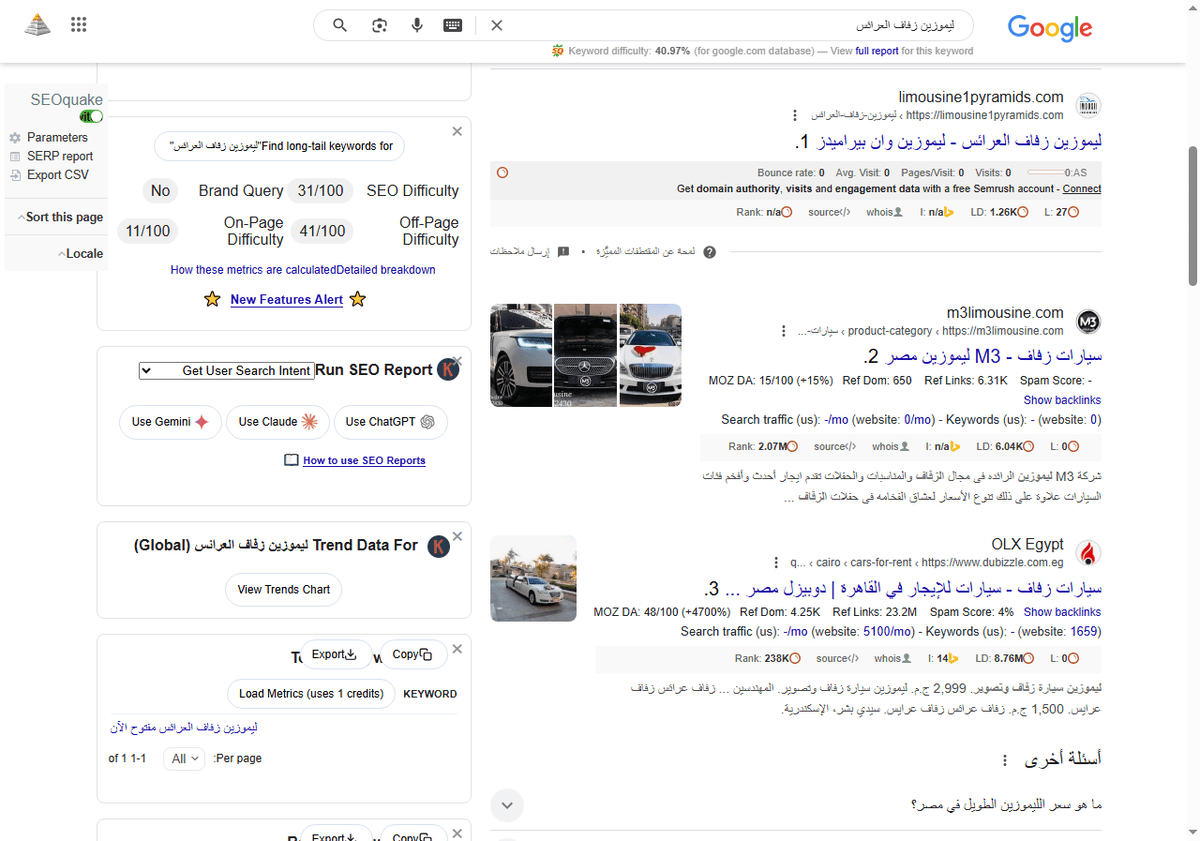Open the on-screen keyboard icon
Screen dimensions: 1200x841
tap(452, 25)
